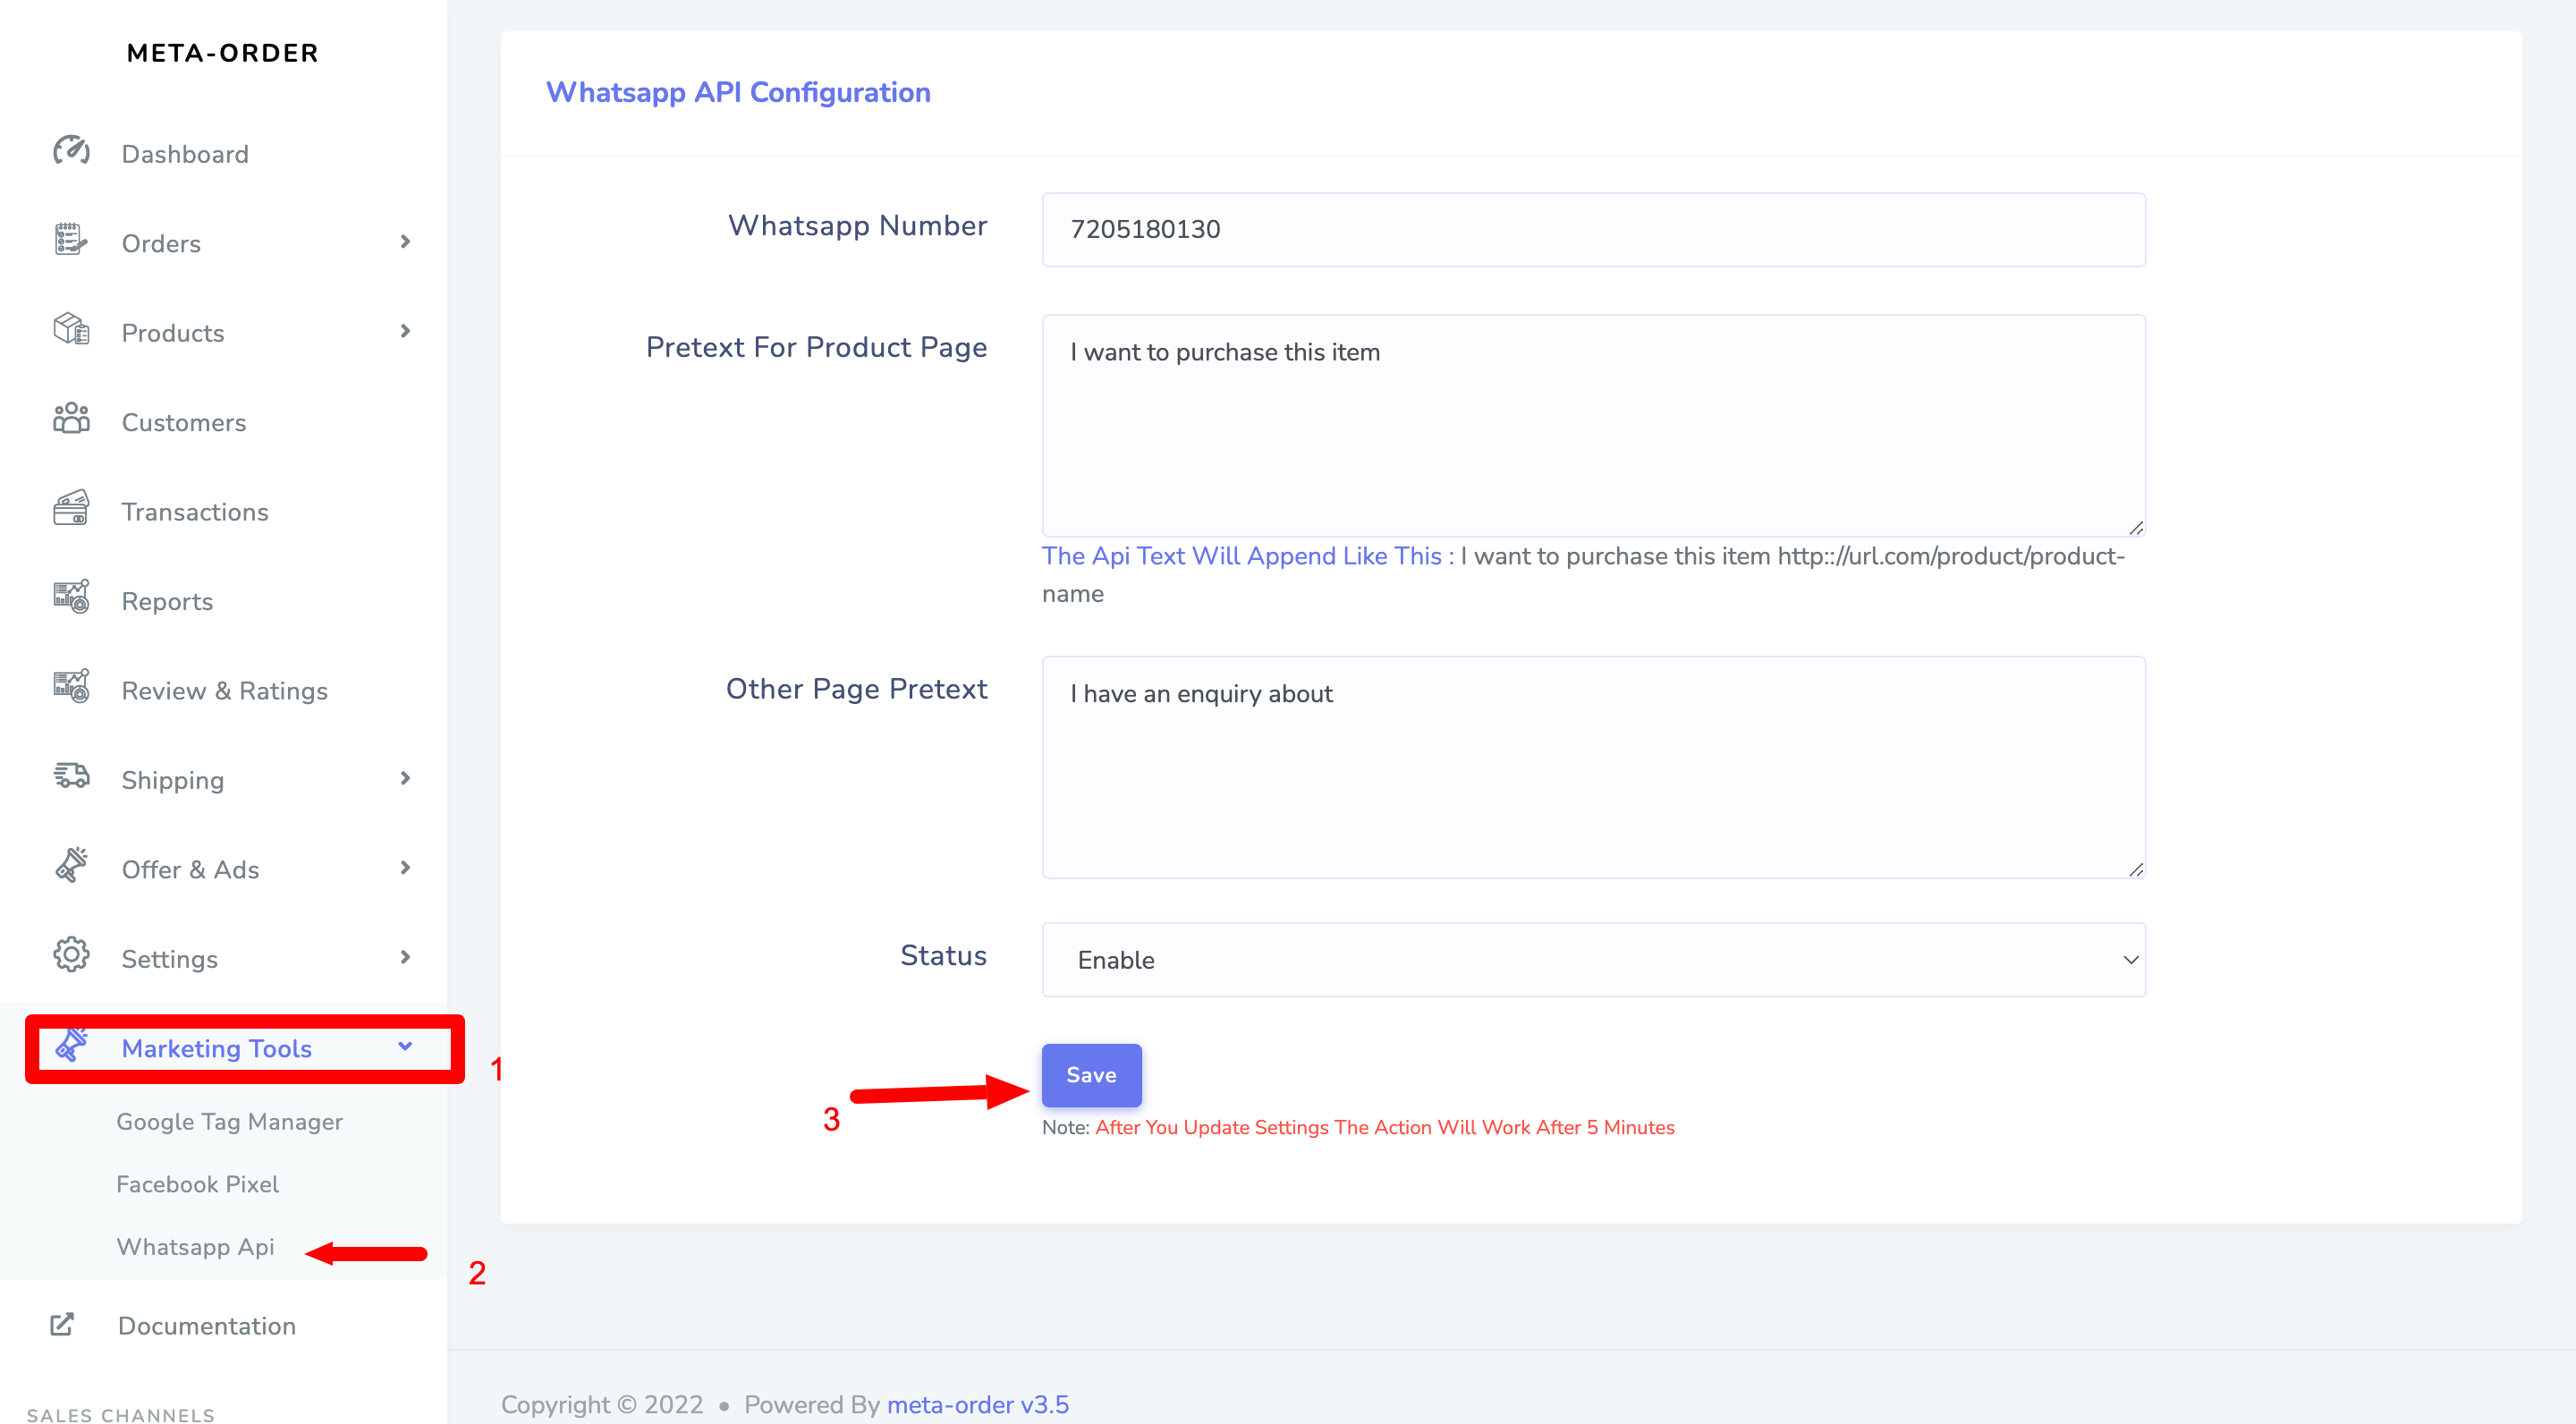Image resolution: width=2576 pixels, height=1424 pixels.
Task: Click the Documentation external link icon
Action: point(62,1324)
